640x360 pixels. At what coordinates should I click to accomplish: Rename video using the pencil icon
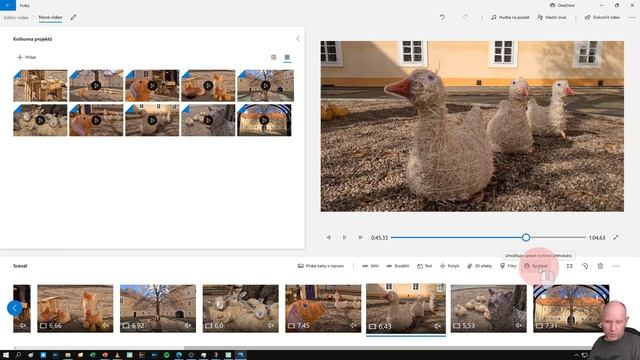click(73, 18)
